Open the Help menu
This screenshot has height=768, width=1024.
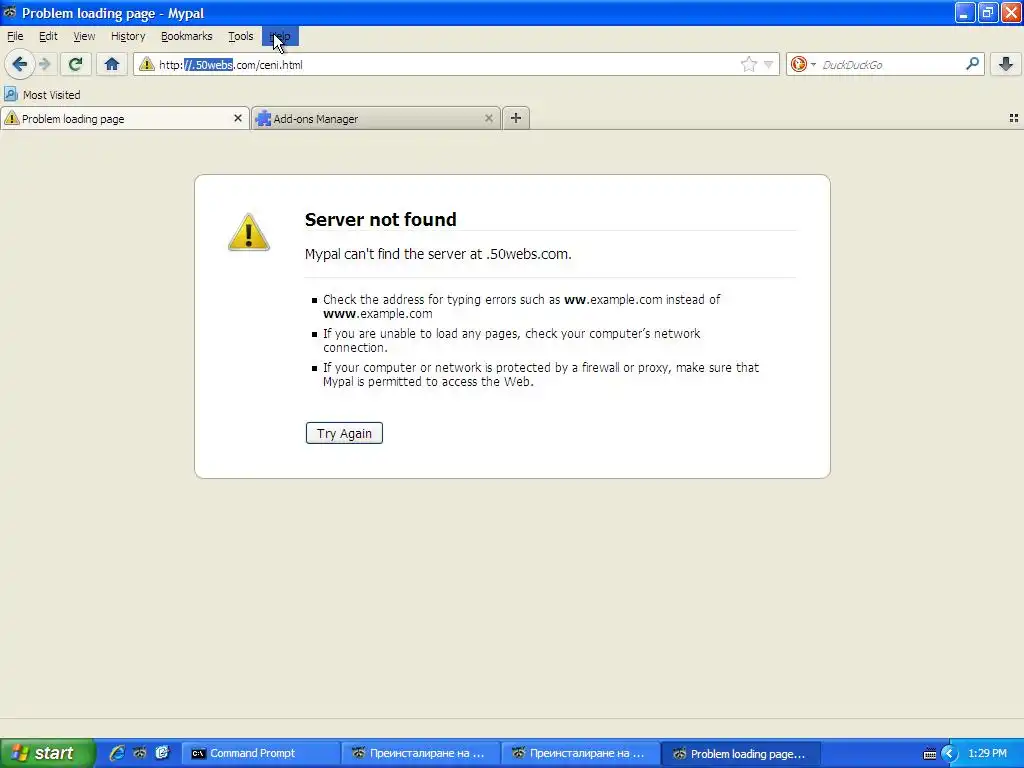[280, 37]
